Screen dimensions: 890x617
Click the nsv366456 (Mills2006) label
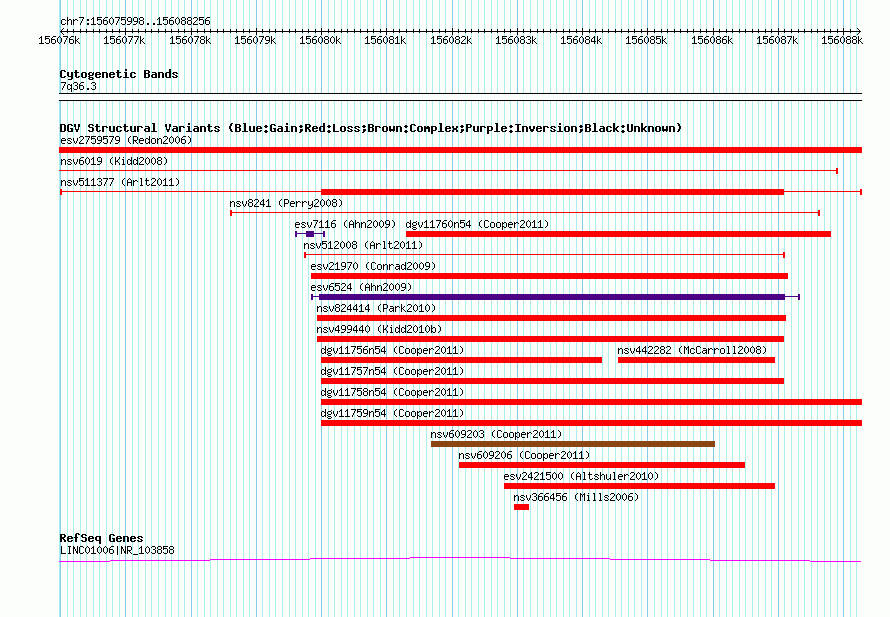coord(576,497)
